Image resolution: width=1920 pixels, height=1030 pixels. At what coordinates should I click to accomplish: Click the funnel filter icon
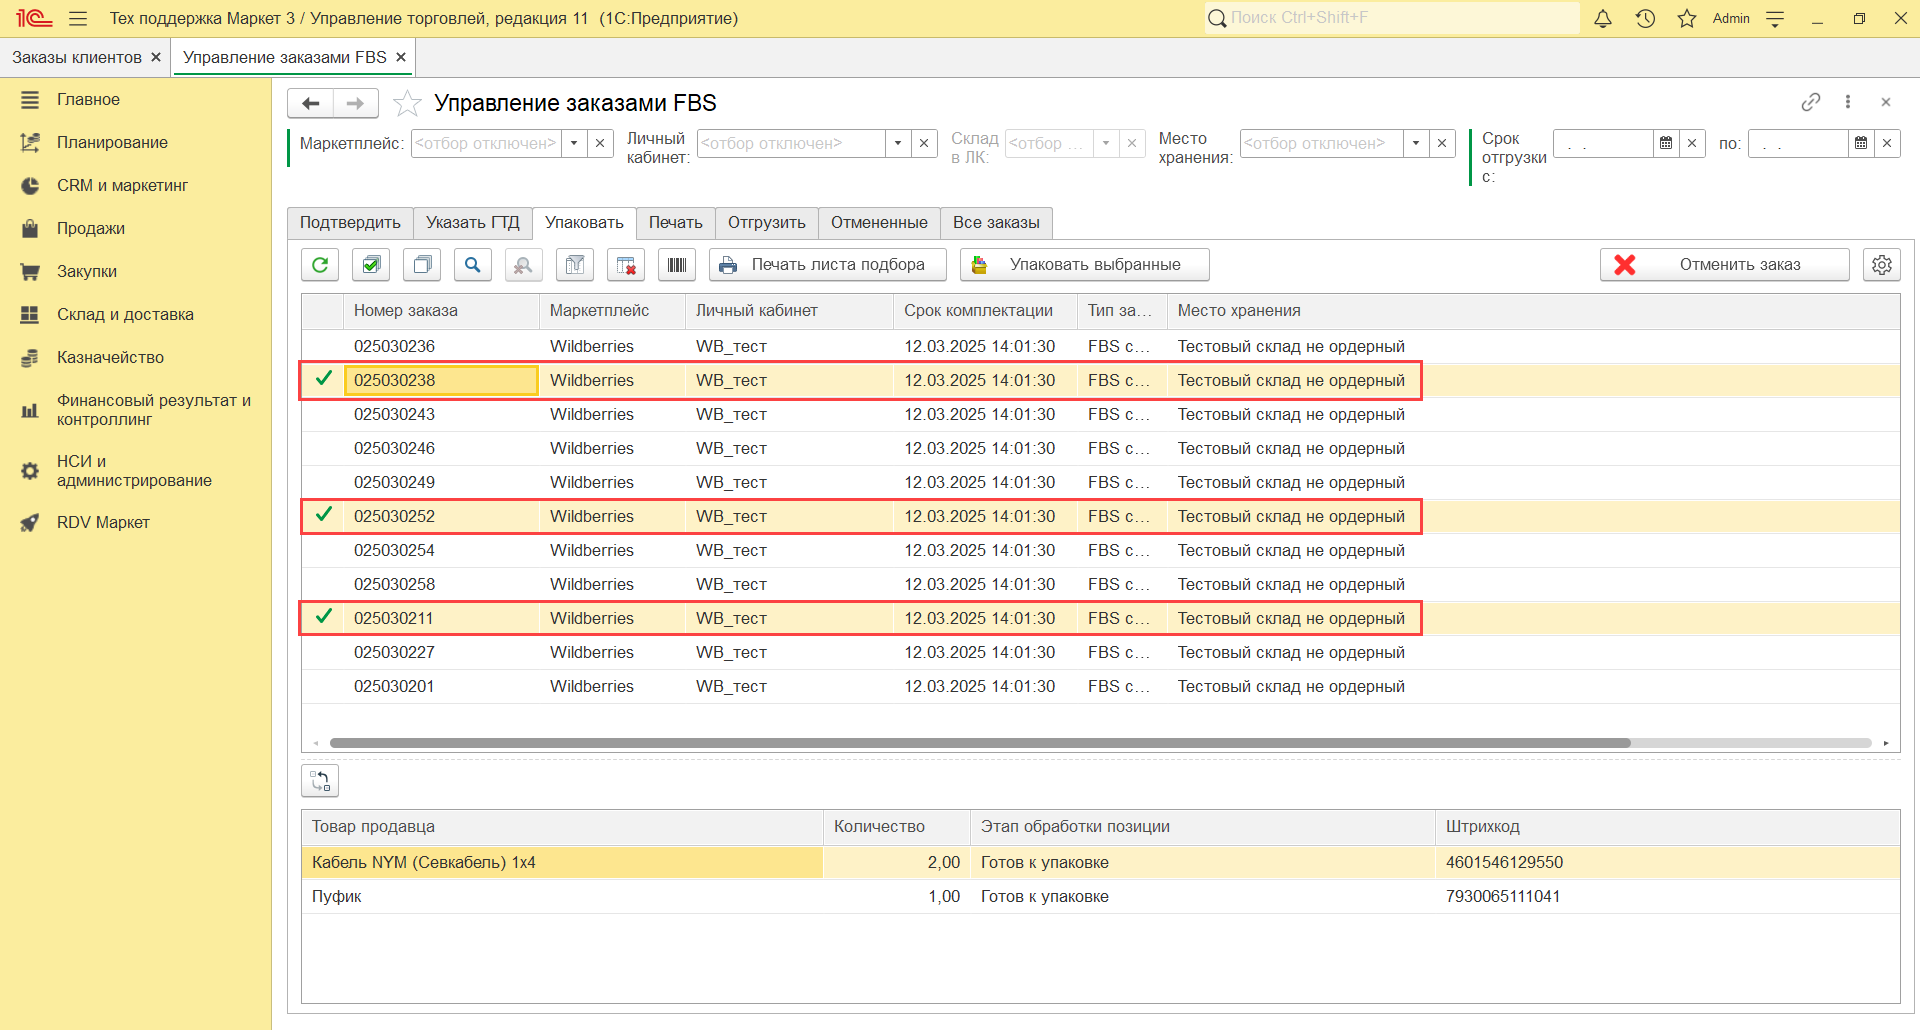[575, 265]
